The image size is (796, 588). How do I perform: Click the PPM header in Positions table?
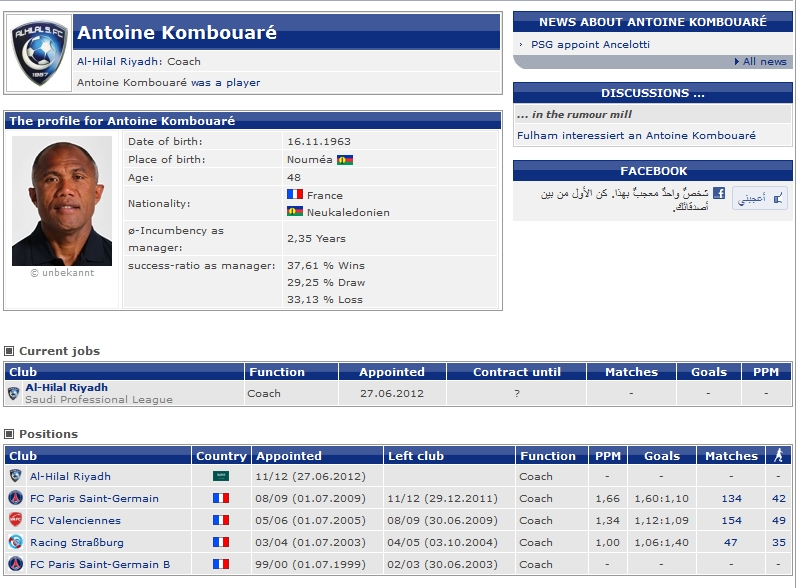click(608, 455)
